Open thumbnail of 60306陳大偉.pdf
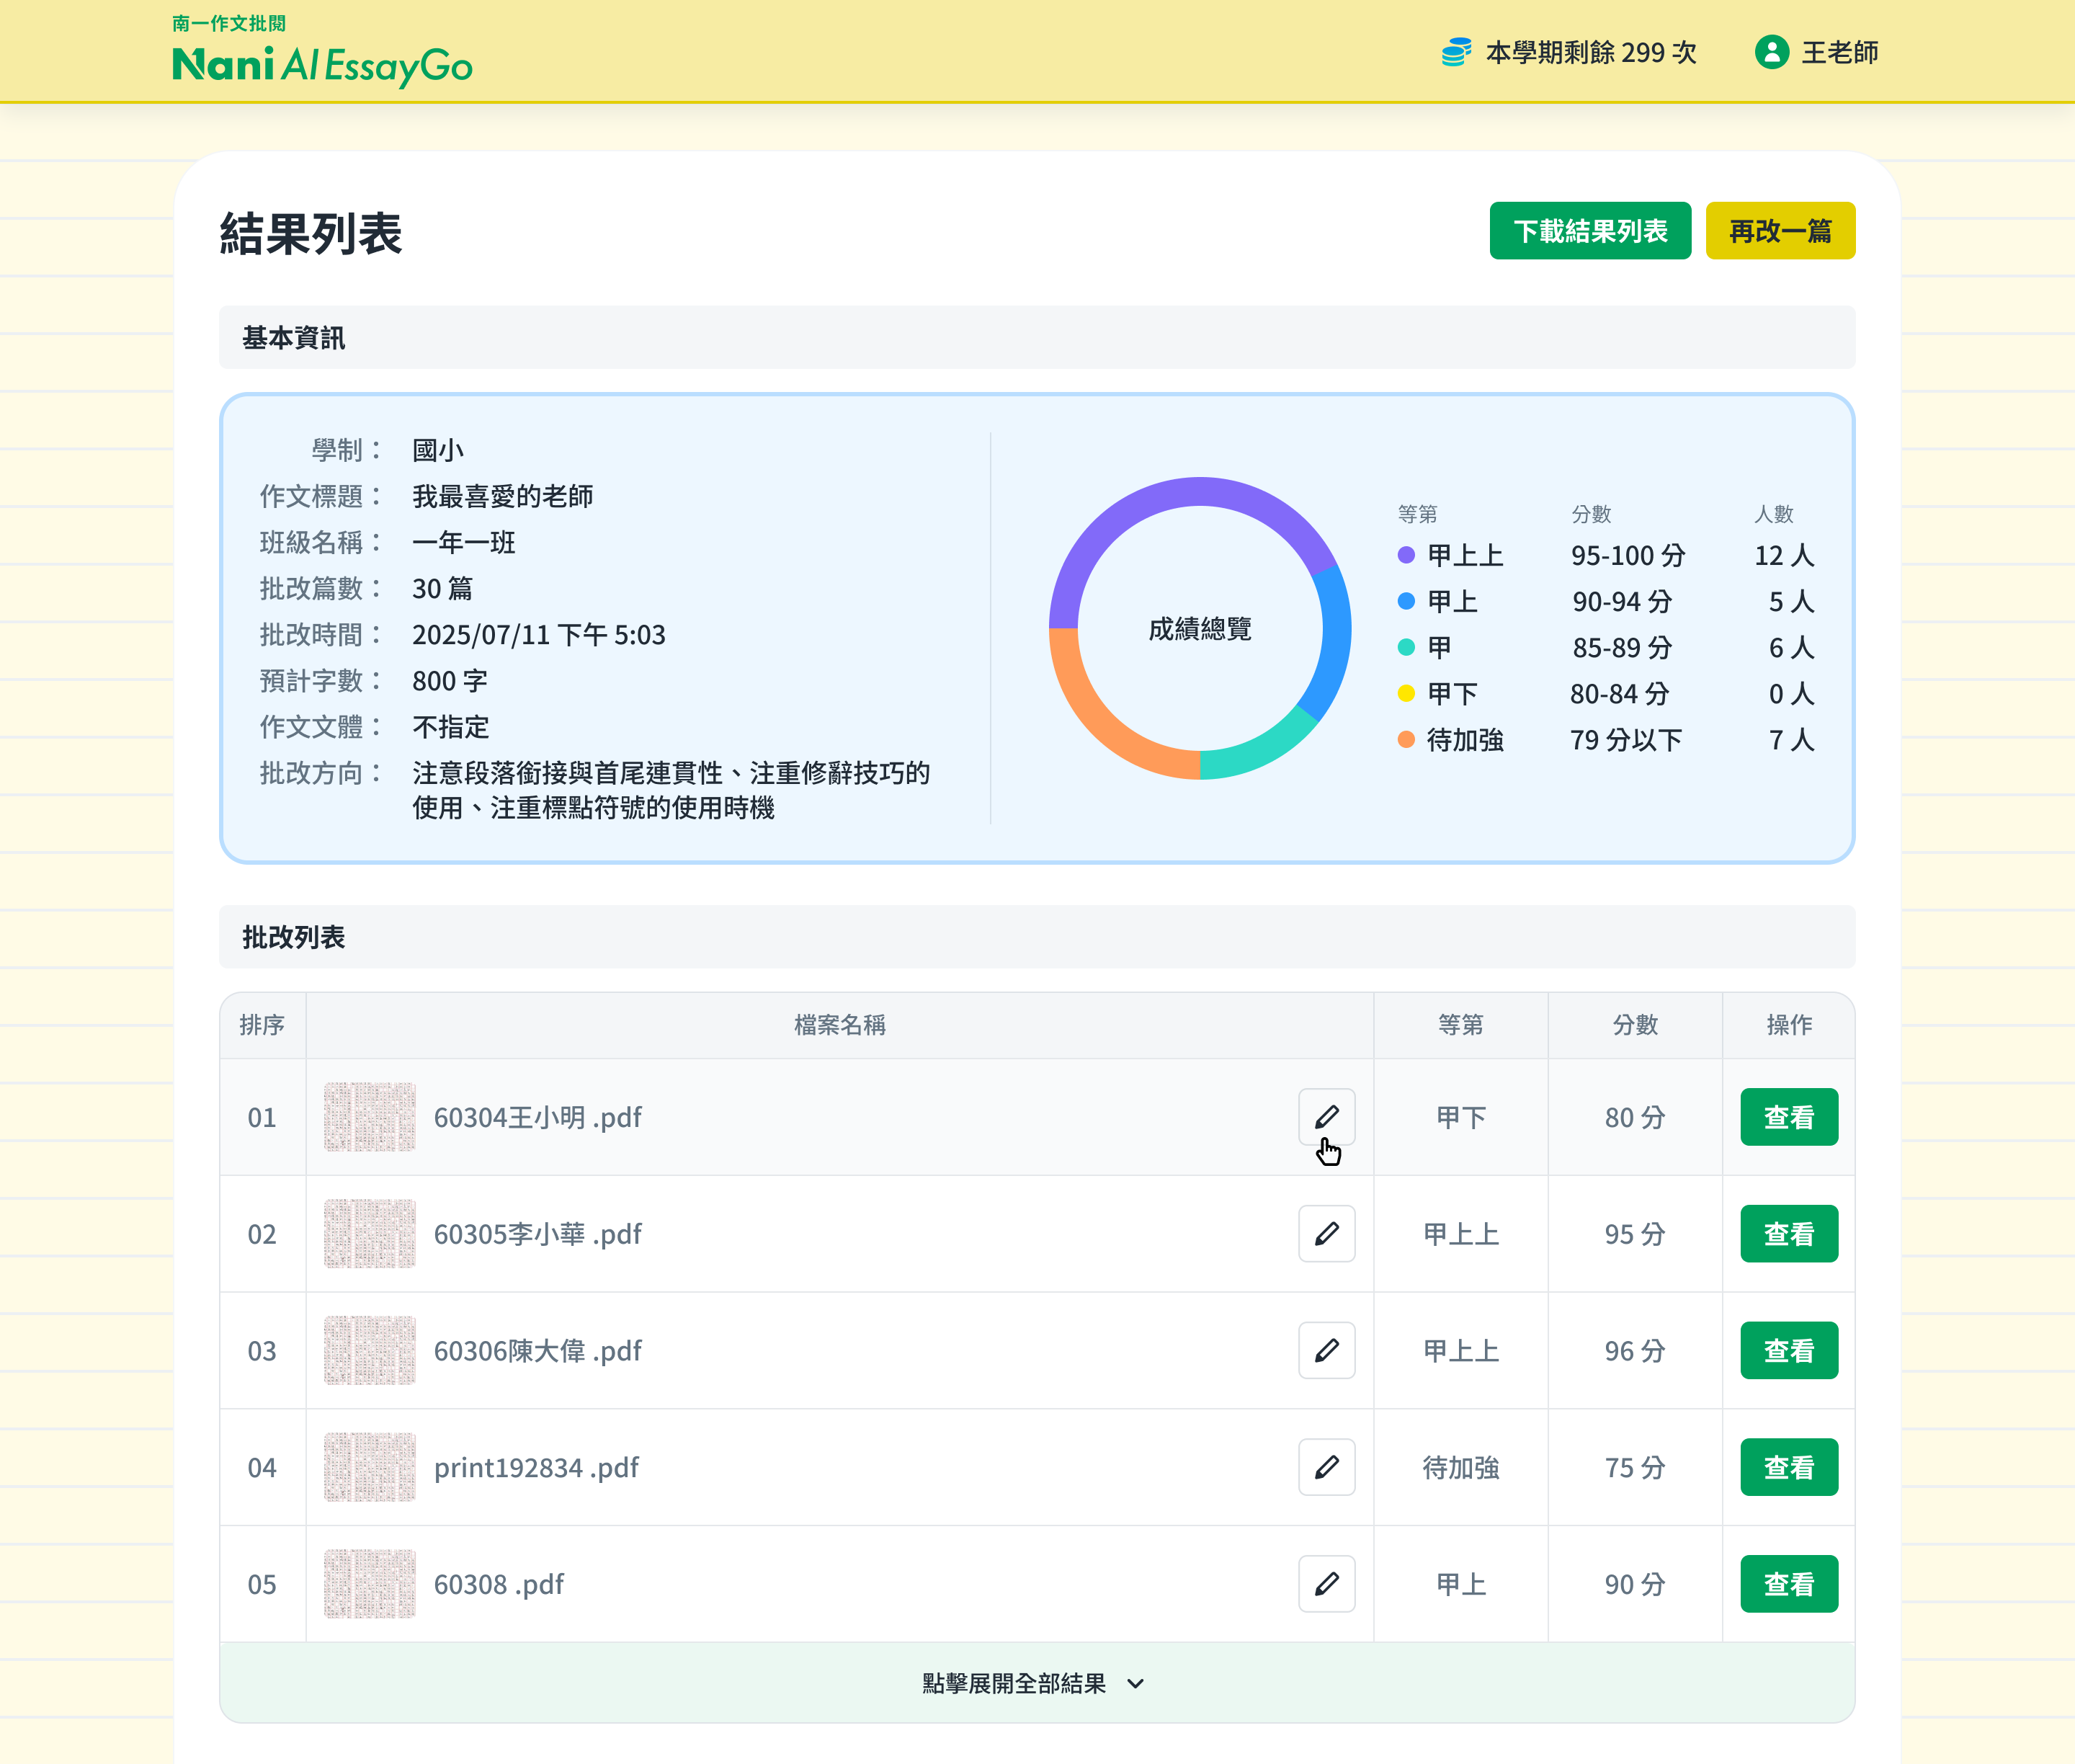The image size is (2075, 1764). 369,1351
